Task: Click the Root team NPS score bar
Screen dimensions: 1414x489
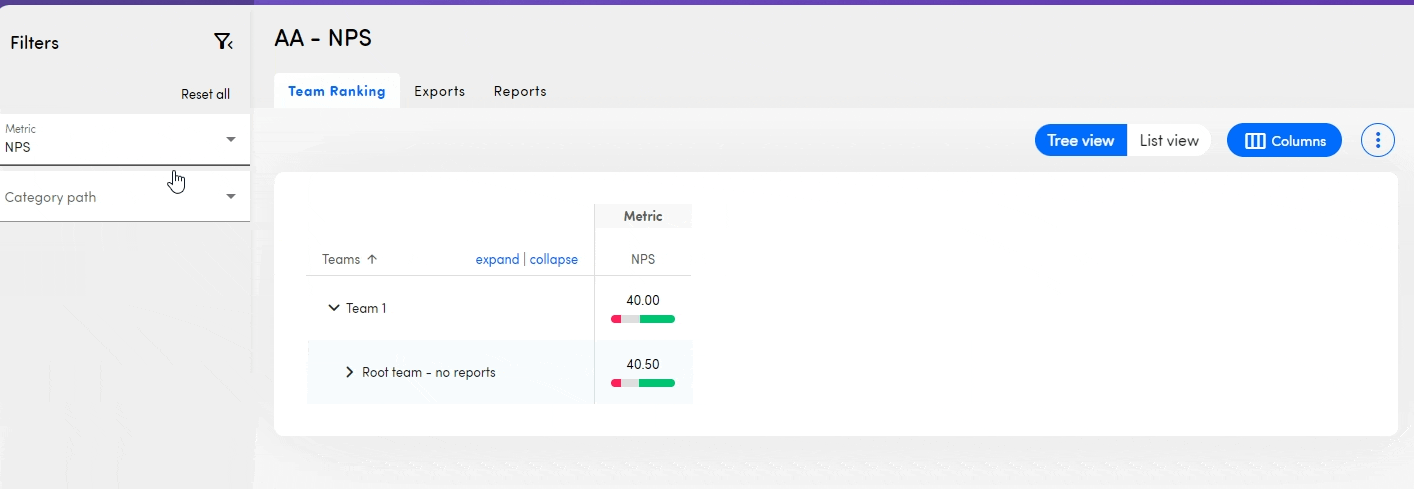Action: [642, 383]
